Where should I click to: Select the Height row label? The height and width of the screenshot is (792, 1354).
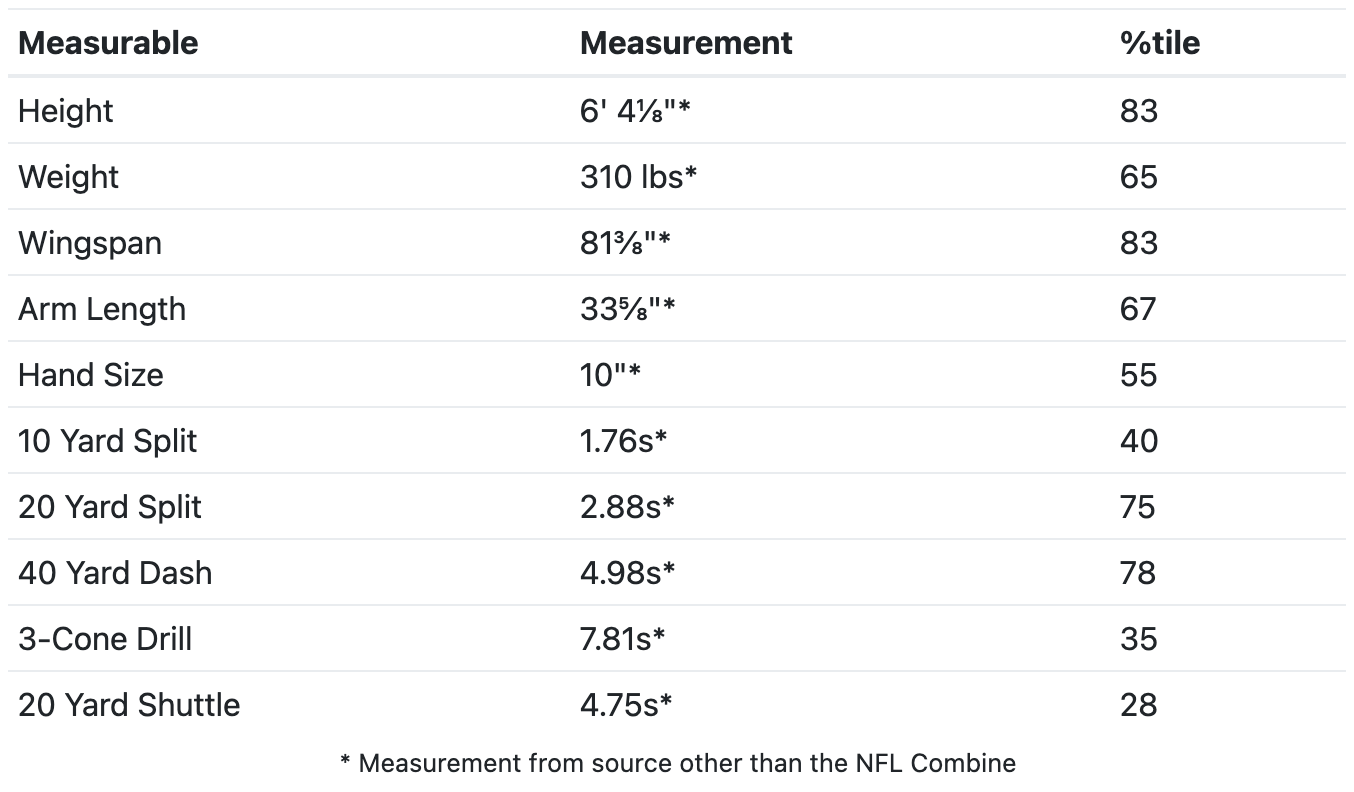tap(66, 110)
